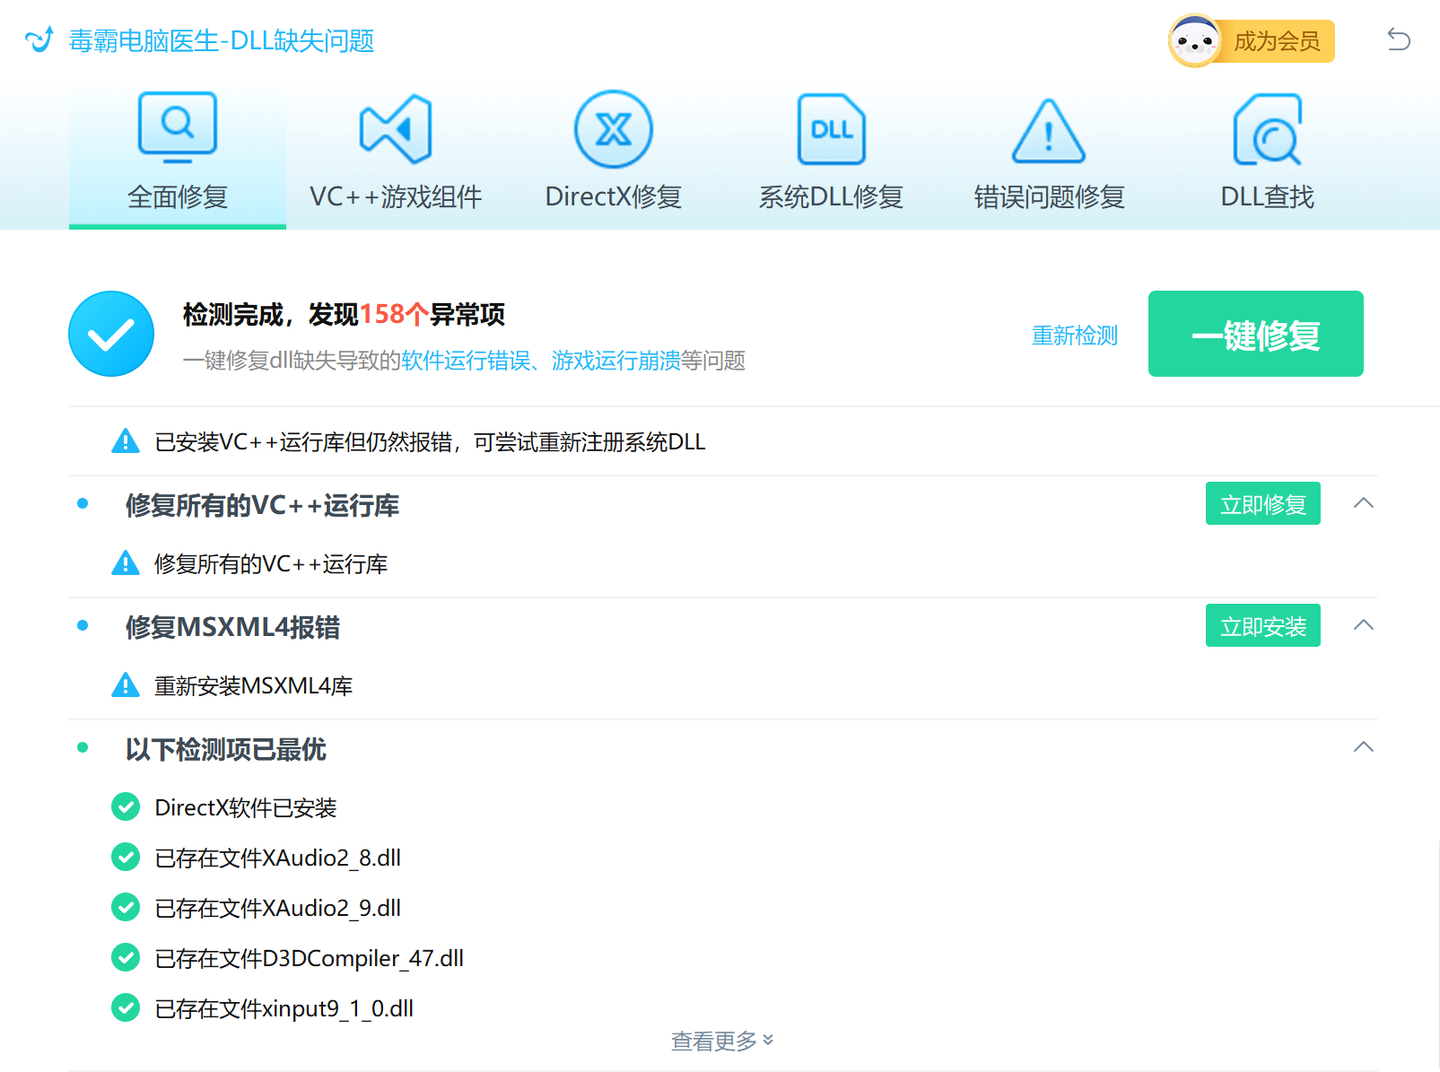1440x1072 pixels.
Task: Click green check icon beside DirectX软件已安装
Action: (125, 806)
